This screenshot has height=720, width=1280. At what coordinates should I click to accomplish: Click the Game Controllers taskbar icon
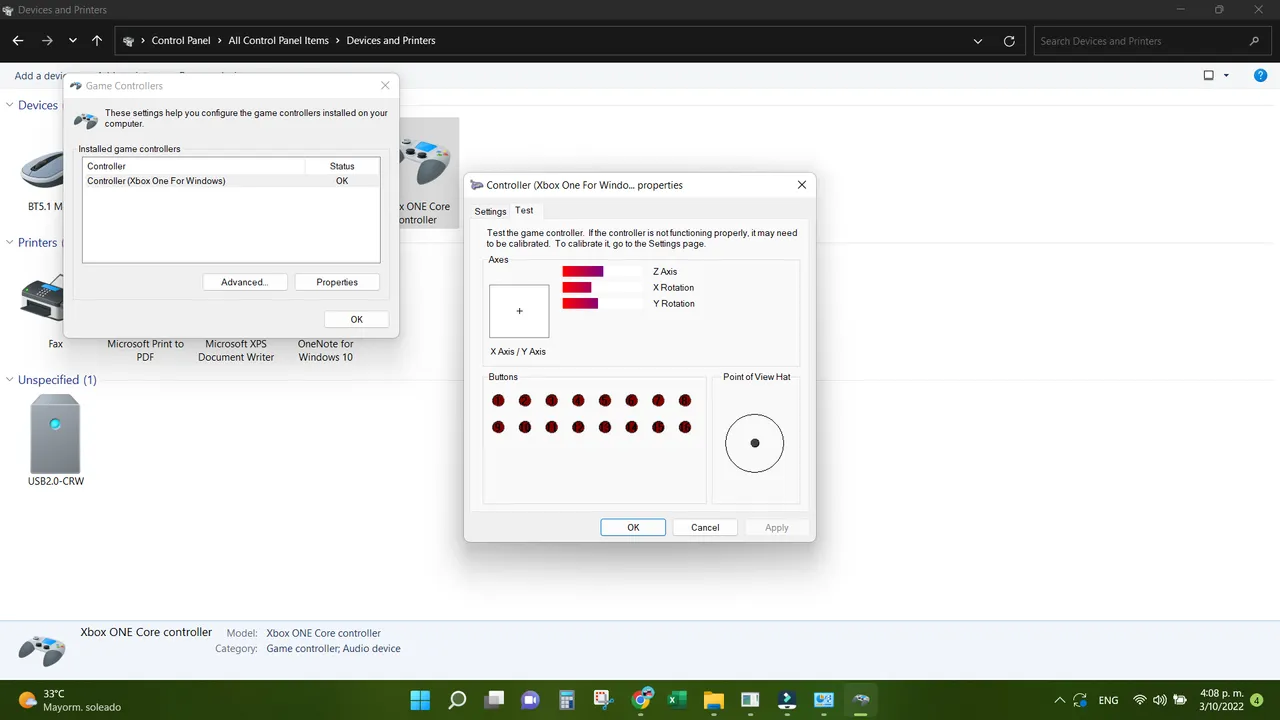click(860, 699)
